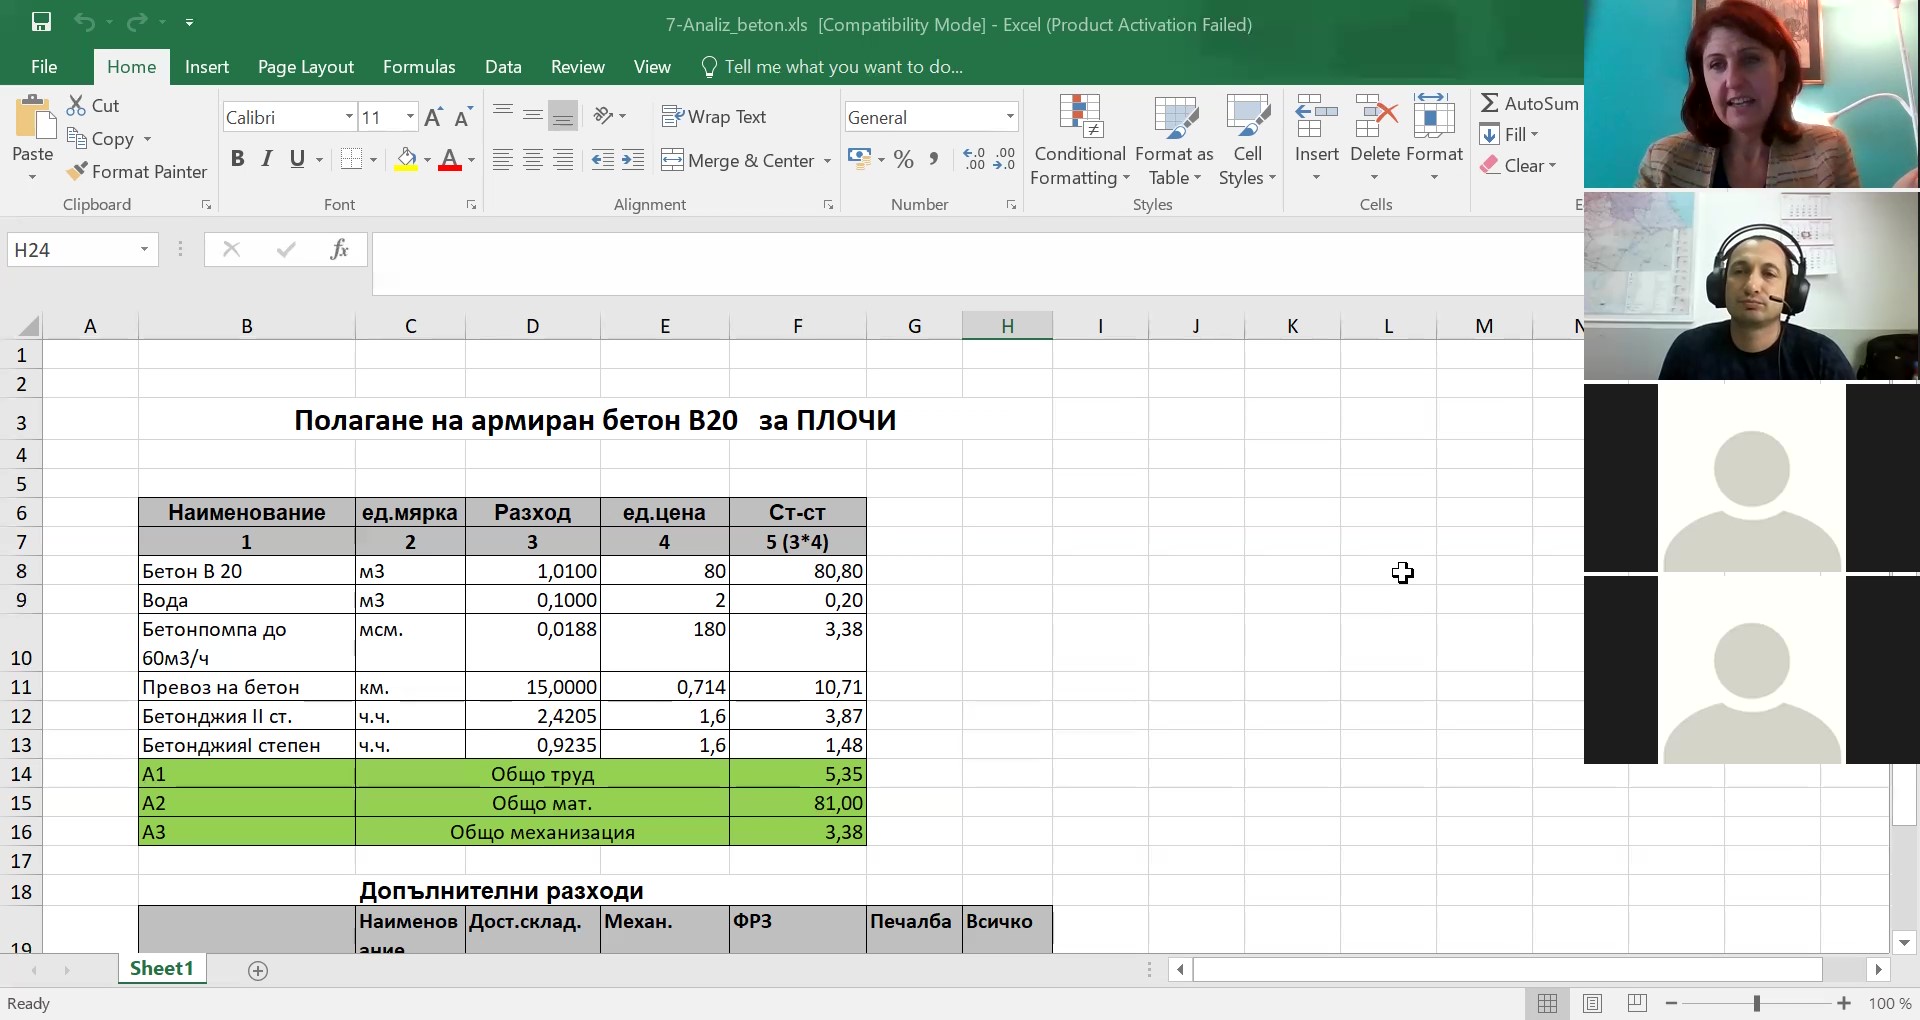Click the AutoSum button
Image resolution: width=1920 pixels, height=1020 pixels.
[1529, 103]
